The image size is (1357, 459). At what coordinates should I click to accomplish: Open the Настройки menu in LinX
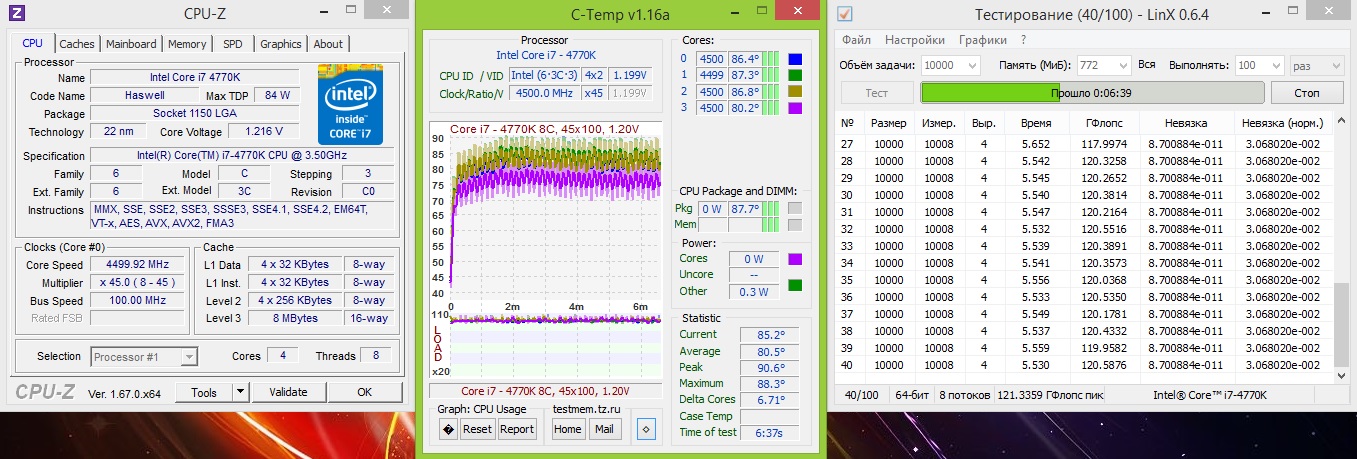click(914, 40)
